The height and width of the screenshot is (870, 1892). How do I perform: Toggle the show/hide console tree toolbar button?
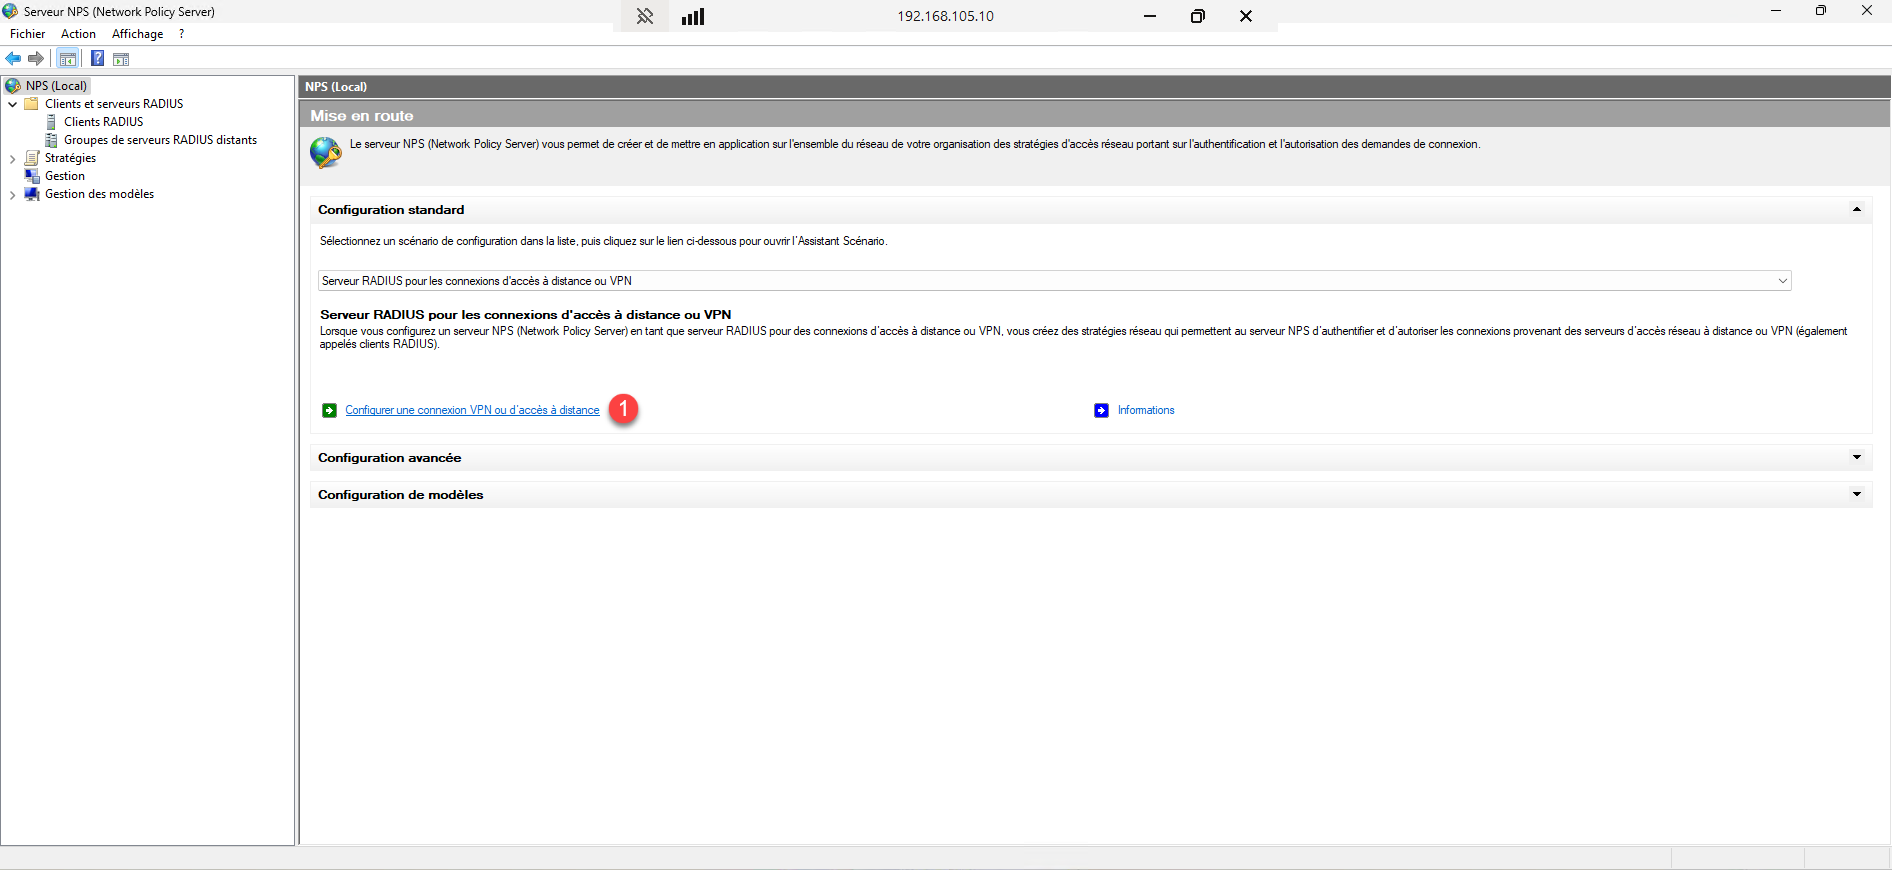click(68, 59)
